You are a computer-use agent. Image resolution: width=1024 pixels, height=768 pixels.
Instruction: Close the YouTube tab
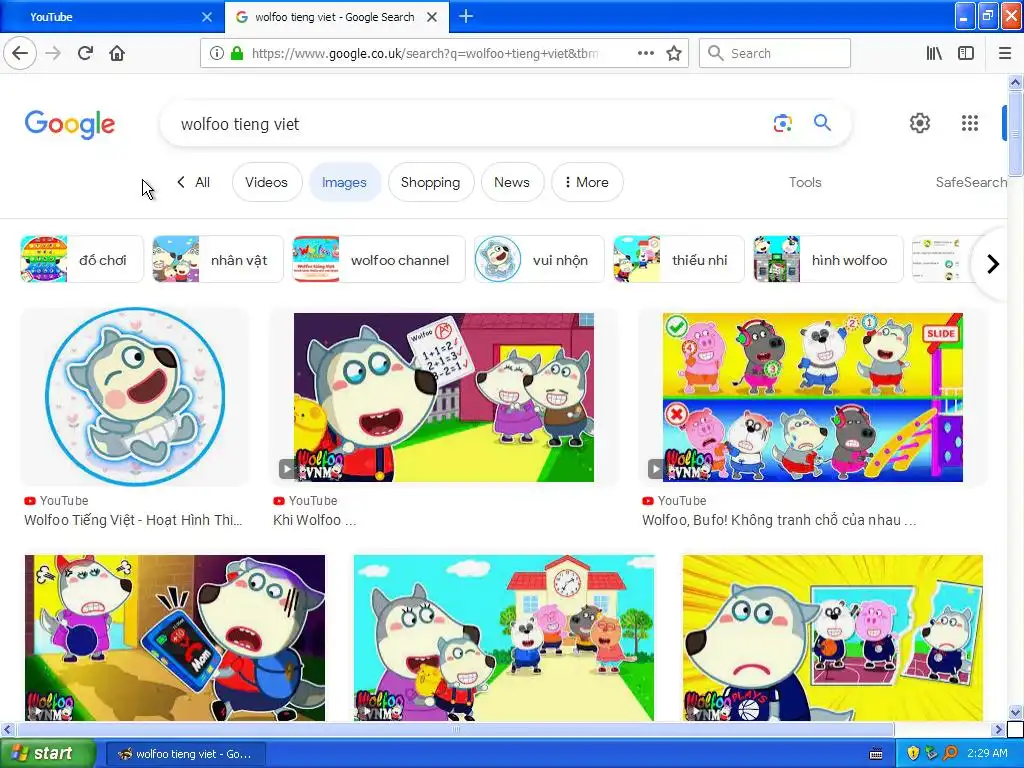pos(206,17)
